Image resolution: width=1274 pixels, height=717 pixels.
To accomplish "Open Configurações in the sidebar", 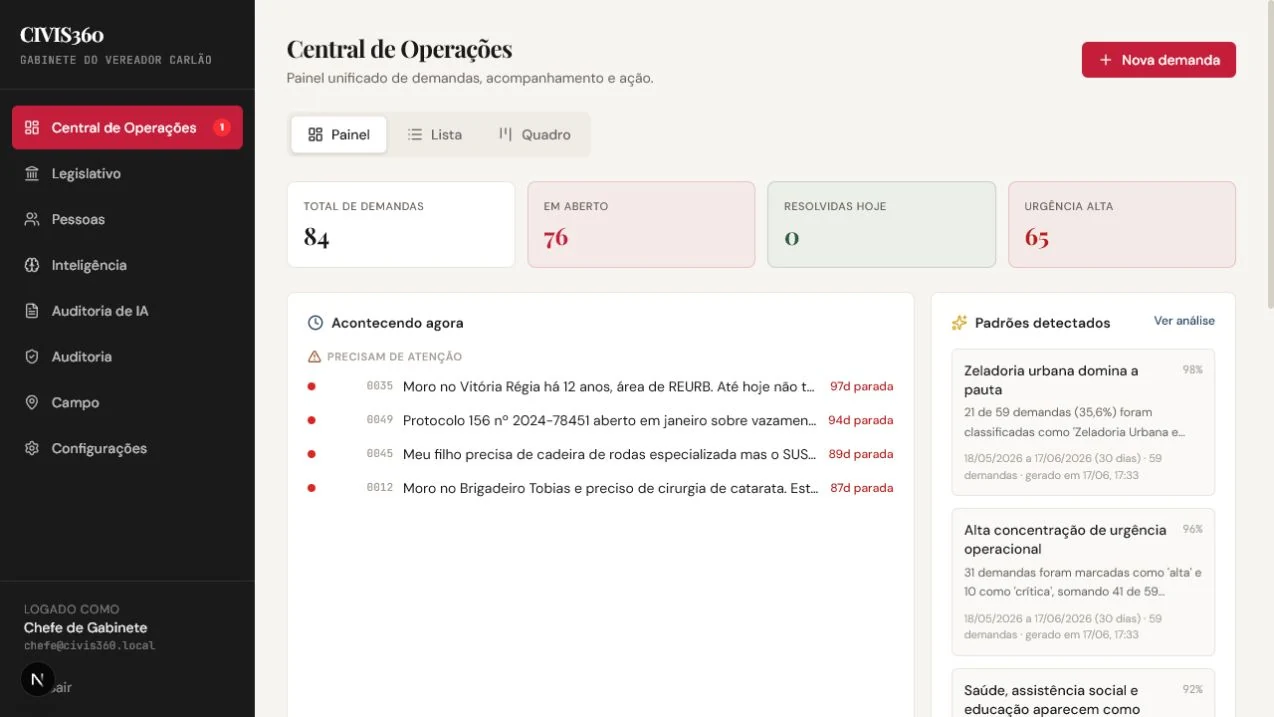I will point(127,449).
